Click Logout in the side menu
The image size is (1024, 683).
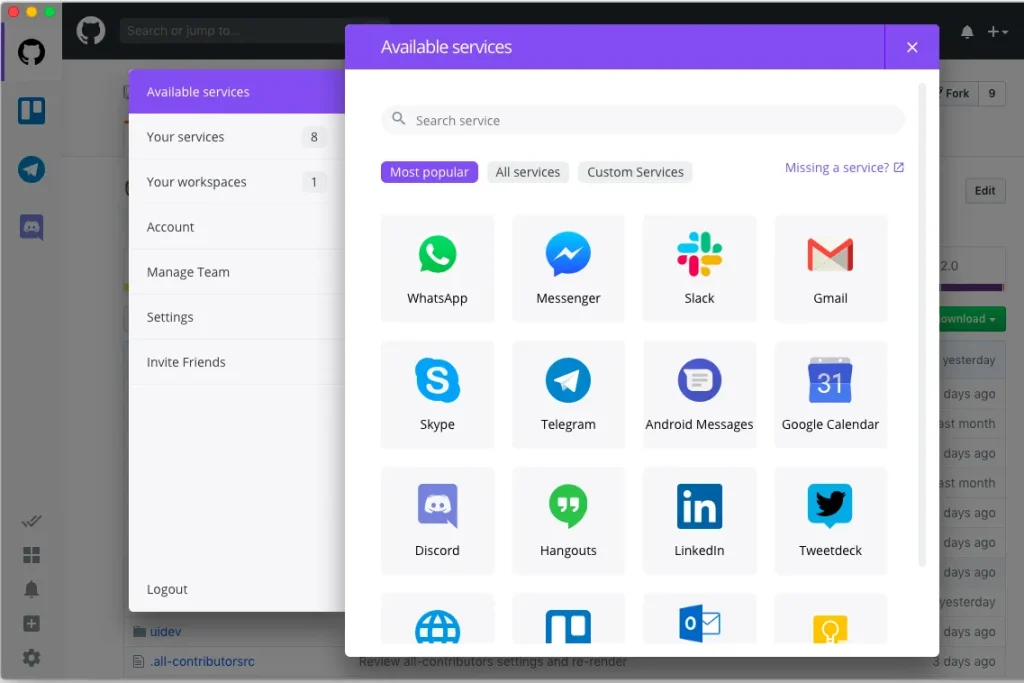(x=167, y=589)
